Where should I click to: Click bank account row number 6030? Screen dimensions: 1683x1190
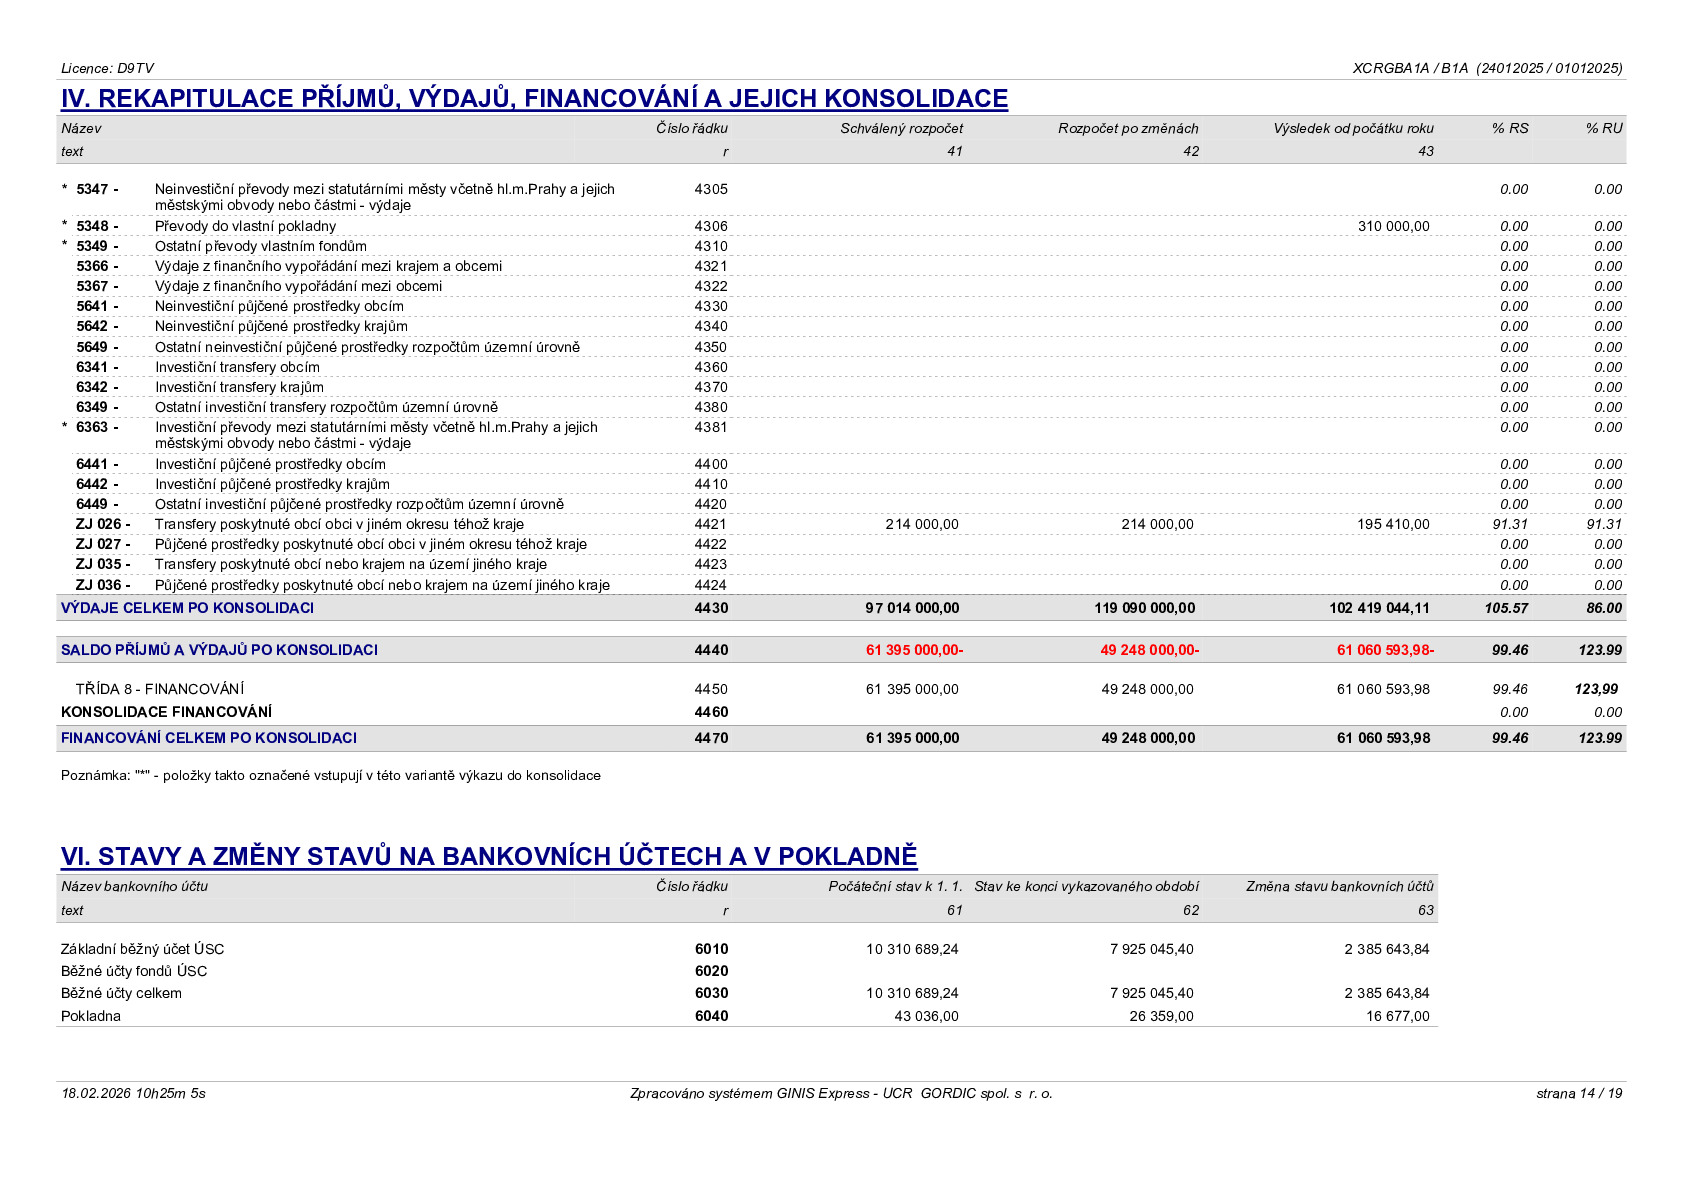(711, 993)
